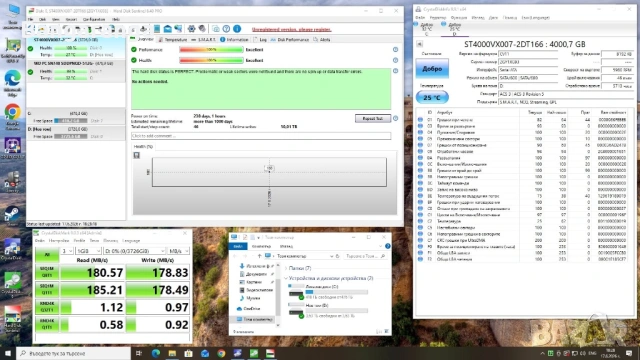Click the 'Click to add comment' field
The width and height of the screenshot is (640, 360).
click(261, 136)
